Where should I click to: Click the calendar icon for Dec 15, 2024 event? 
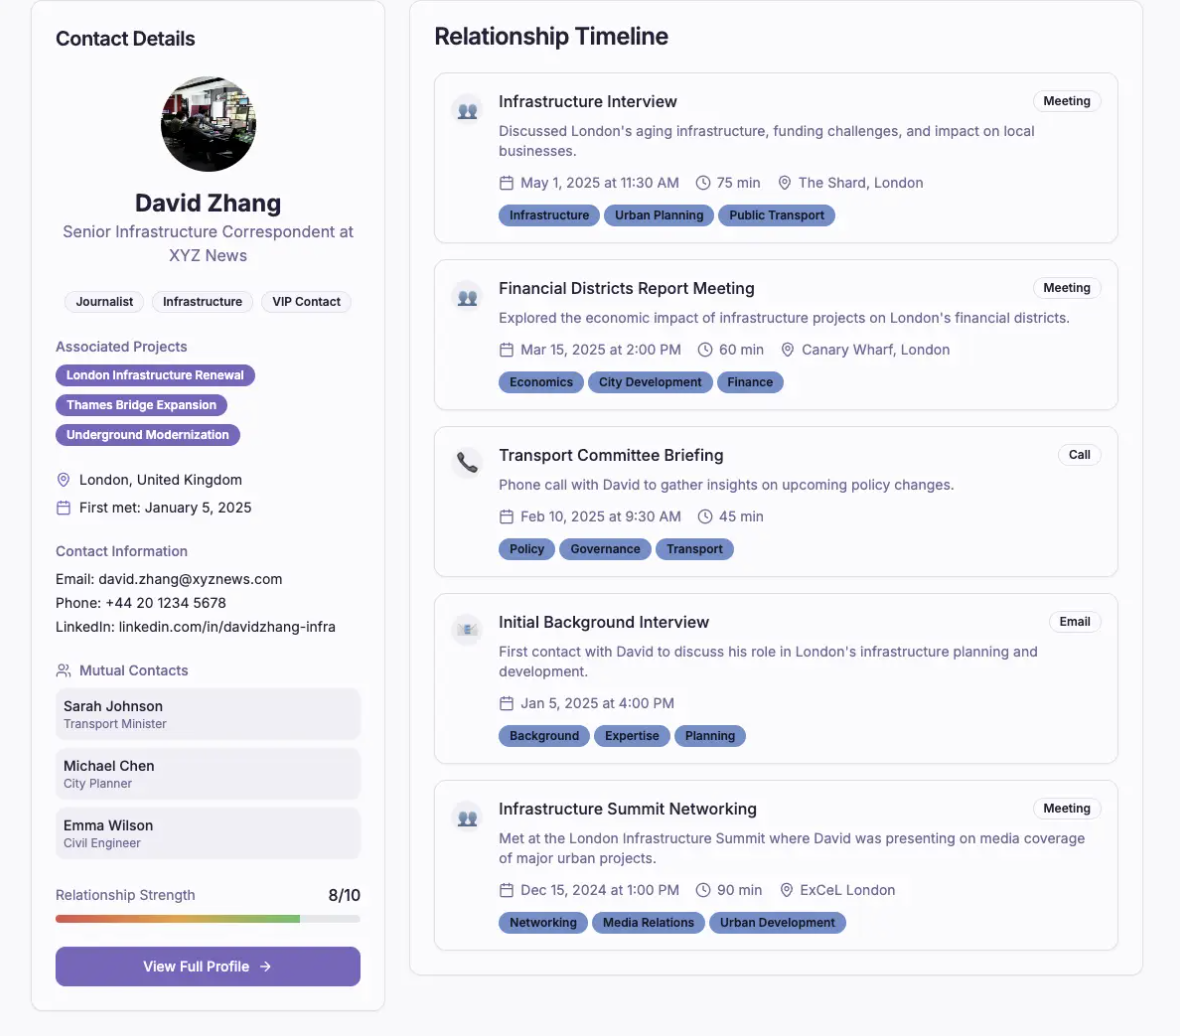click(x=506, y=890)
